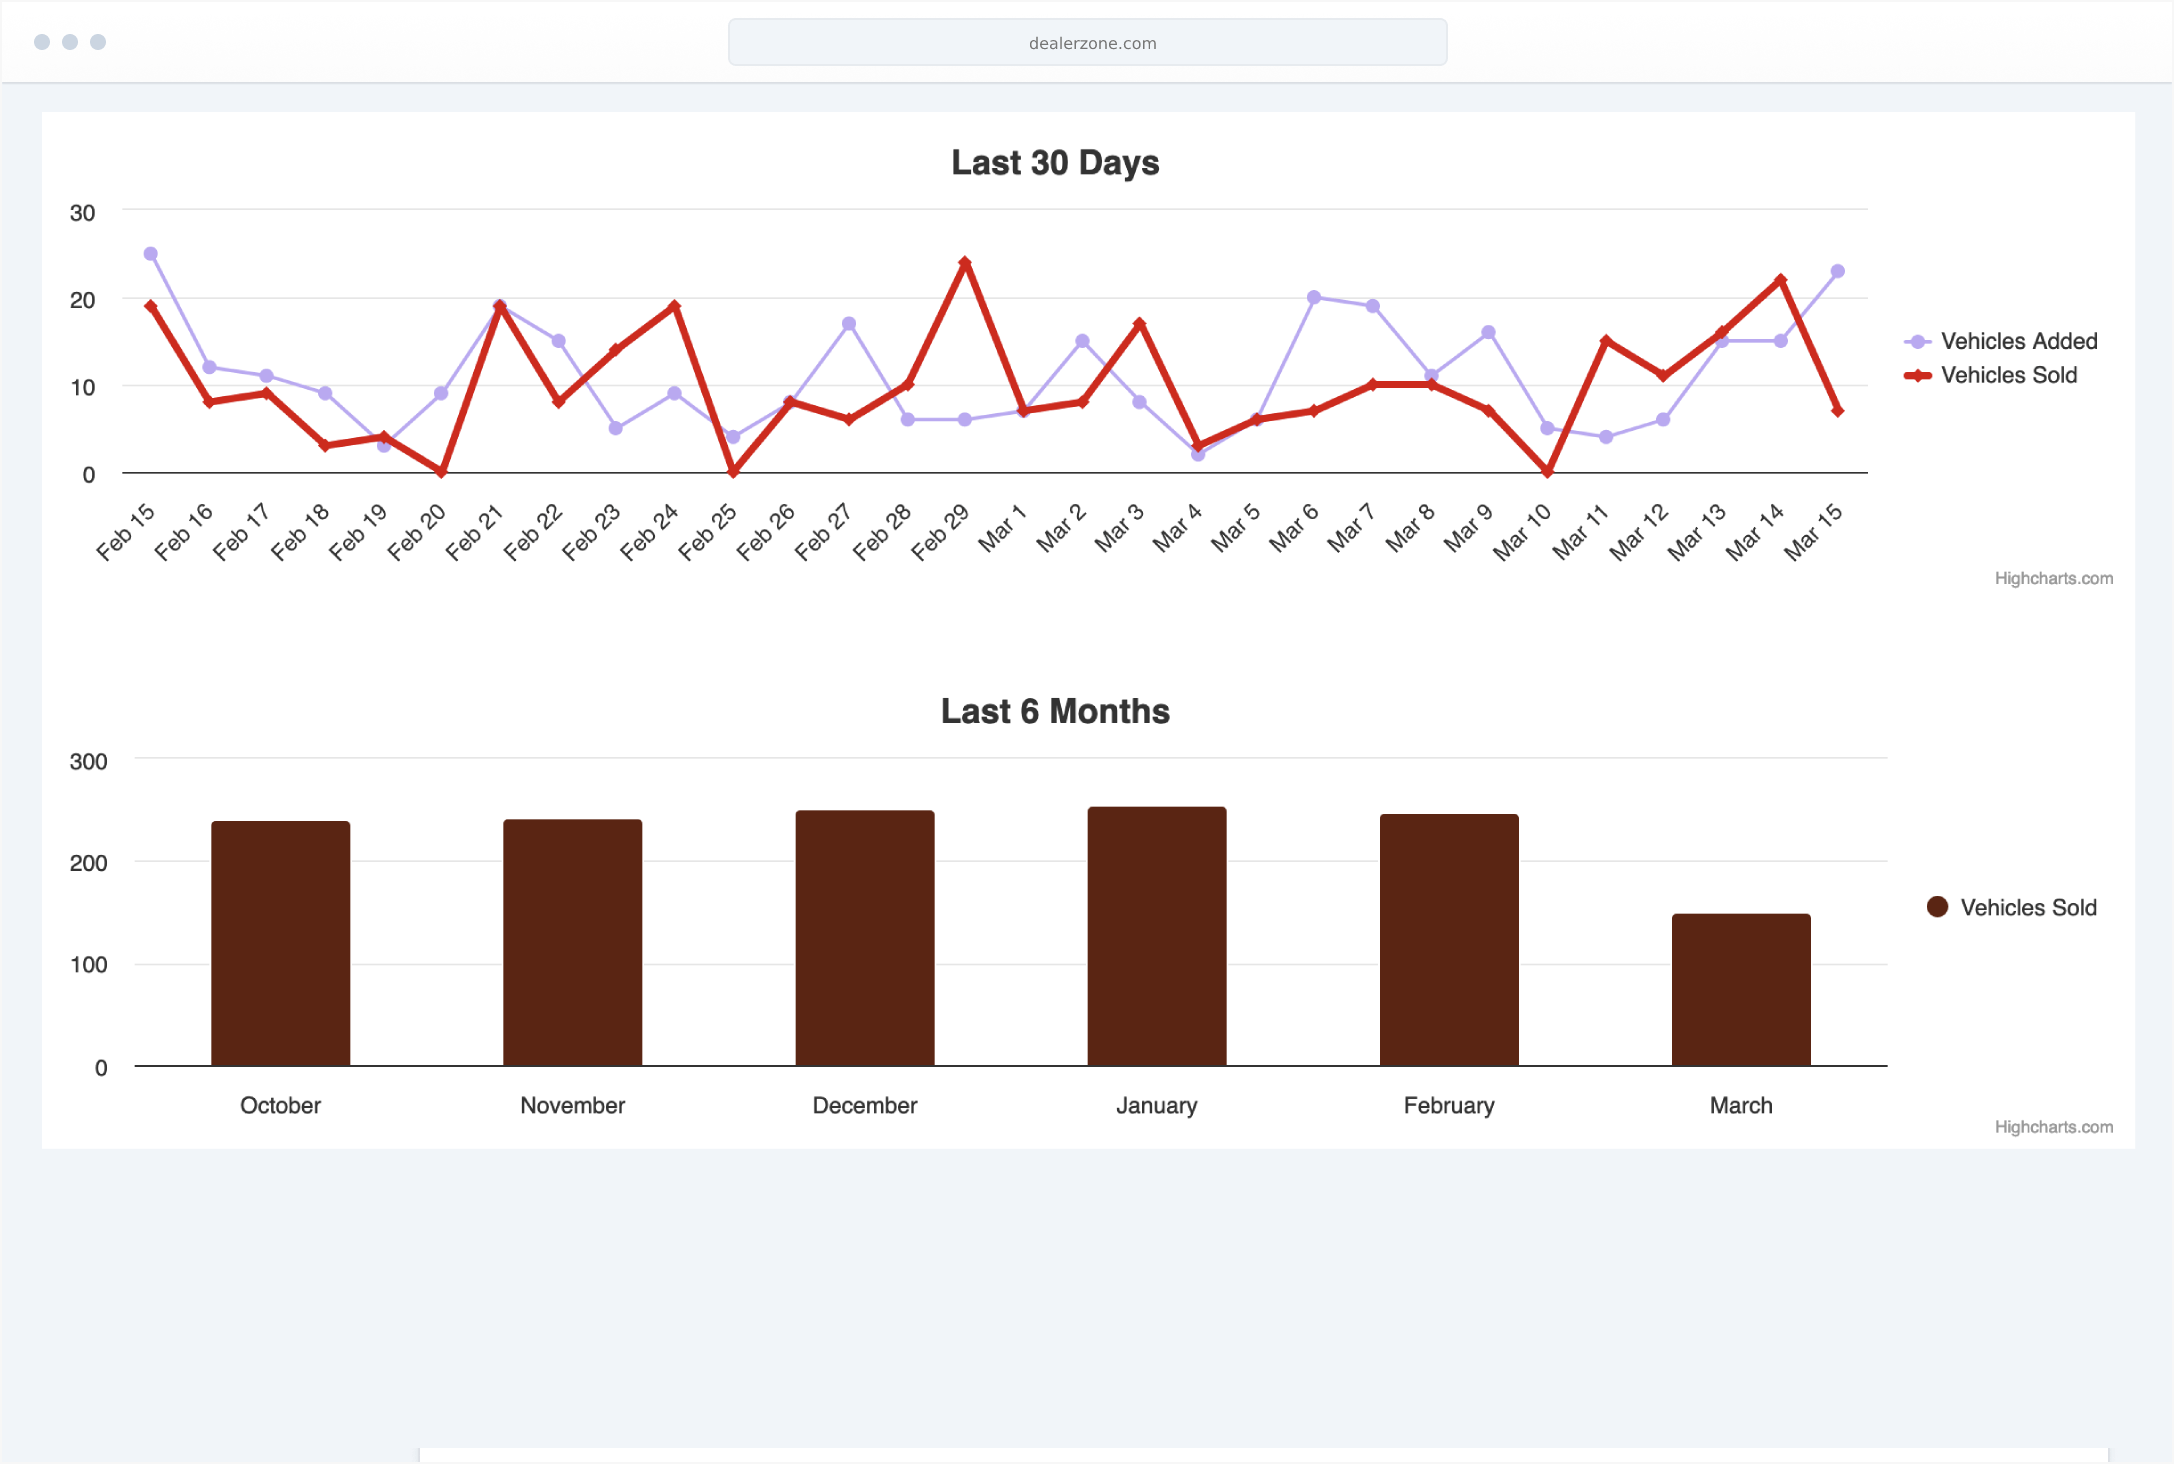Click Mar 14 Vehicles Sold diamond marker

(1780, 280)
